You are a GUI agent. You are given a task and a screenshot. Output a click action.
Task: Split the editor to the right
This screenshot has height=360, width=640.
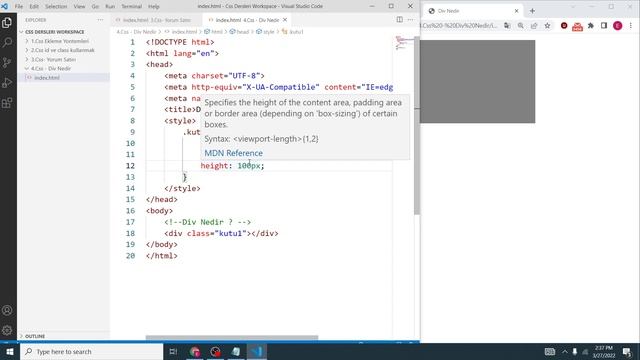[400, 20]
